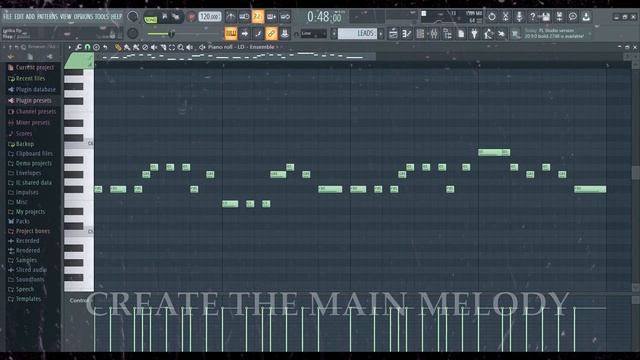
Task: Open the content library download icon
Action: (586, 17)
